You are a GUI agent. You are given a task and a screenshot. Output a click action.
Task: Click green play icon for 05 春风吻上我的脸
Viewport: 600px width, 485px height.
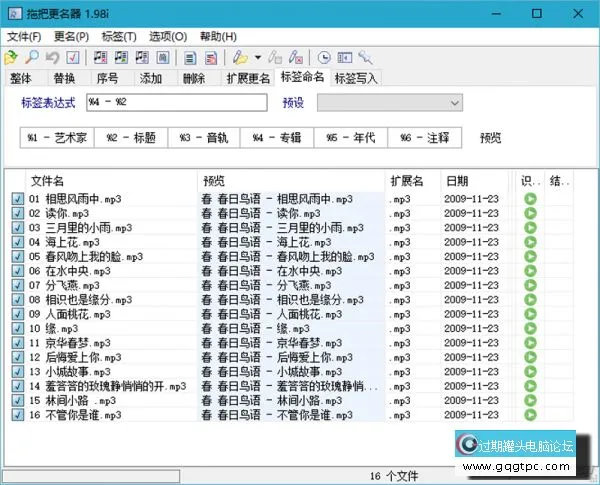[x=530, y=256]
